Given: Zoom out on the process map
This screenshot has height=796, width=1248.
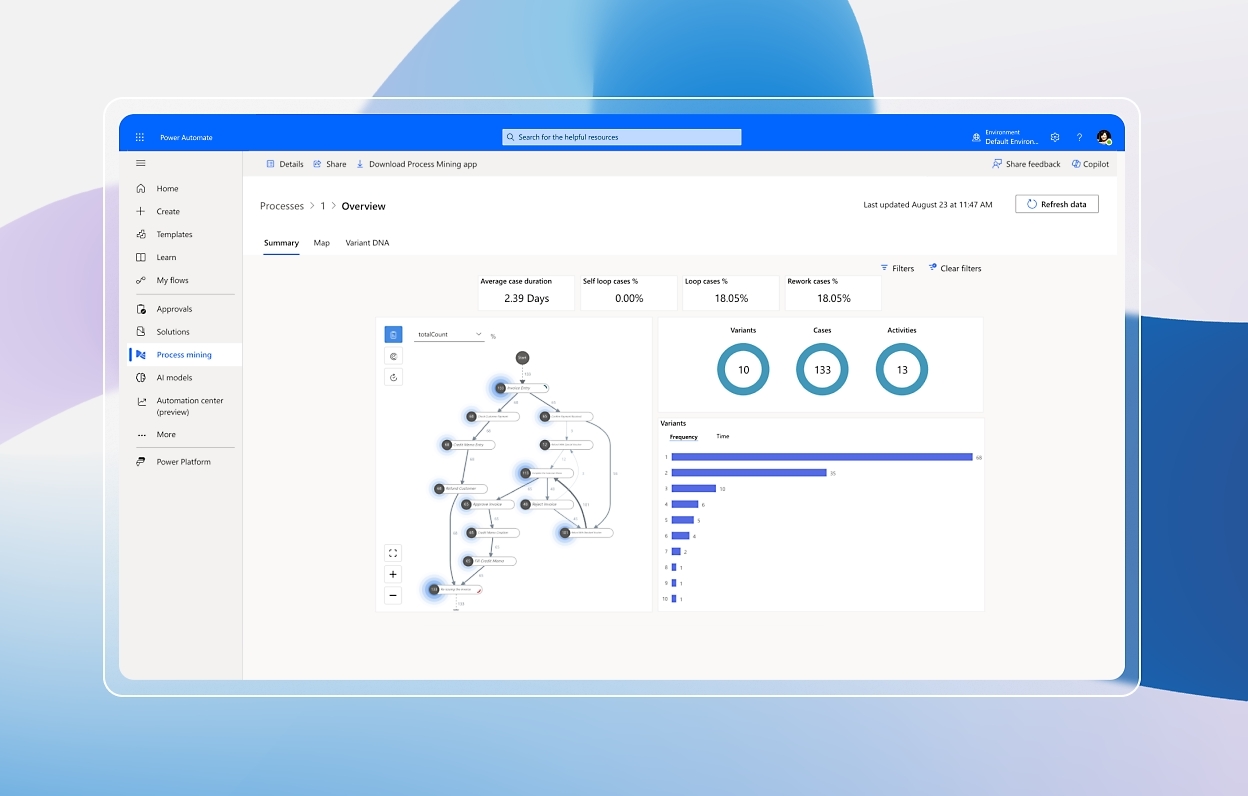Looking at the screenshot, I should click(x=393, y=594).
